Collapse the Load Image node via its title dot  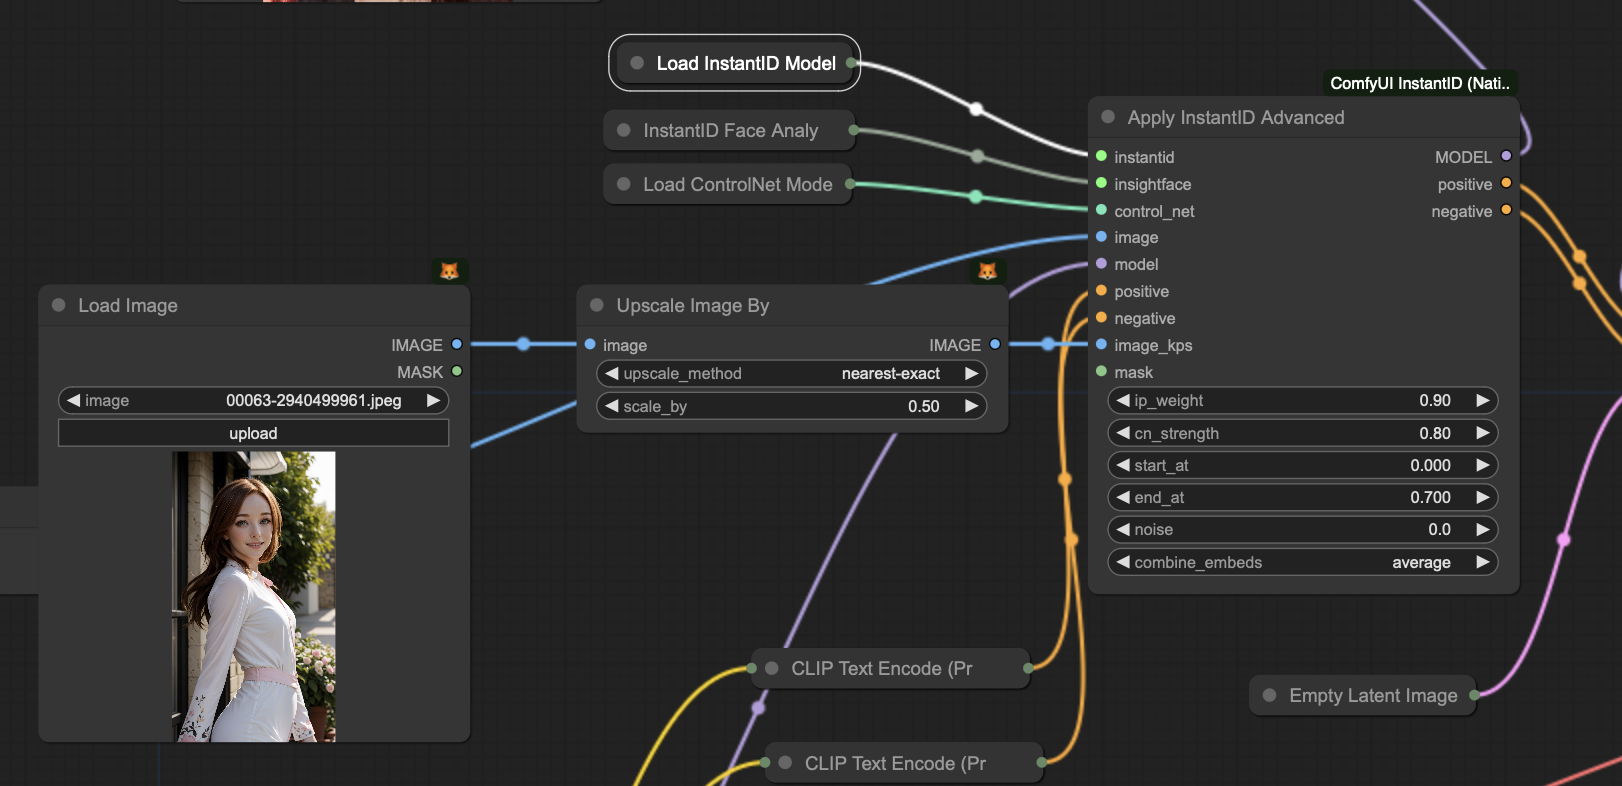click(x=59, y=305)
